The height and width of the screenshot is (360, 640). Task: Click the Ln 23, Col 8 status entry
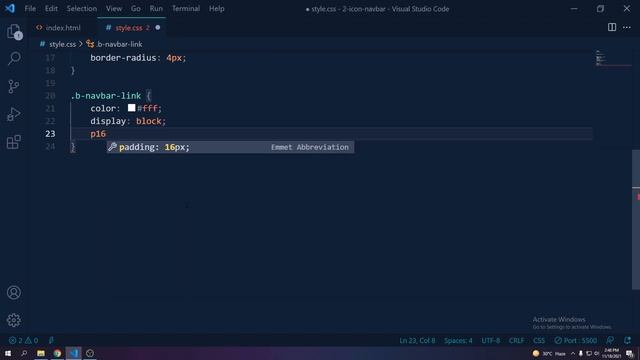coord(417,340)
